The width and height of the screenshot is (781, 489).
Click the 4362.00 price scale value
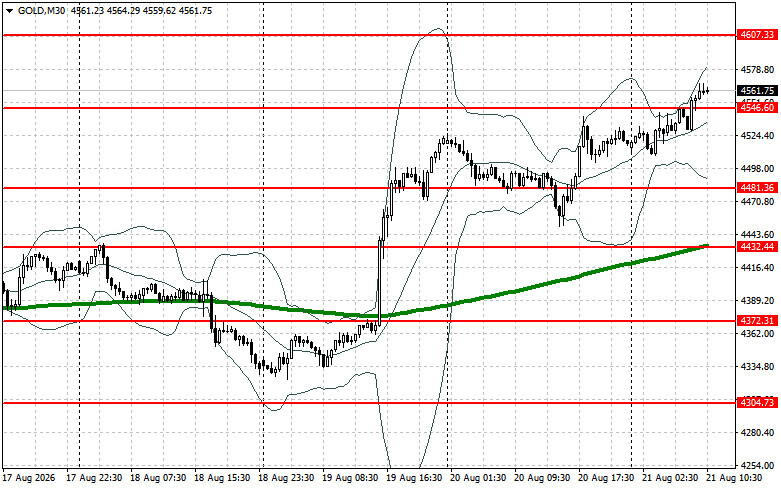(757, 334)
